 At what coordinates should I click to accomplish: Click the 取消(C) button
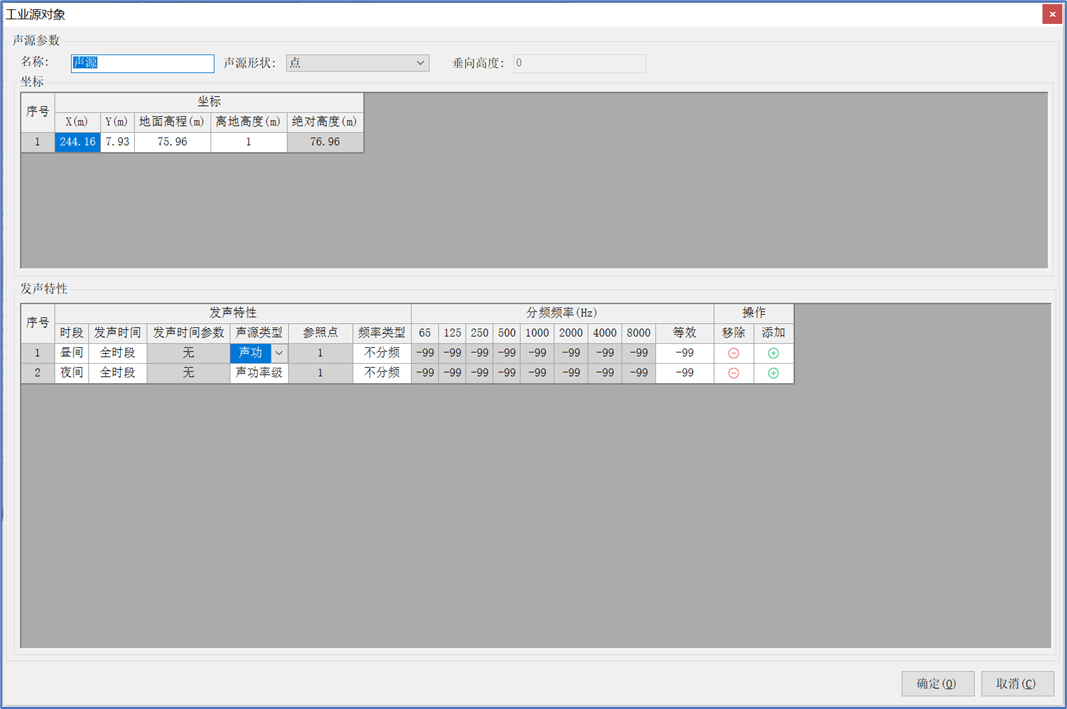point(1017,684)
